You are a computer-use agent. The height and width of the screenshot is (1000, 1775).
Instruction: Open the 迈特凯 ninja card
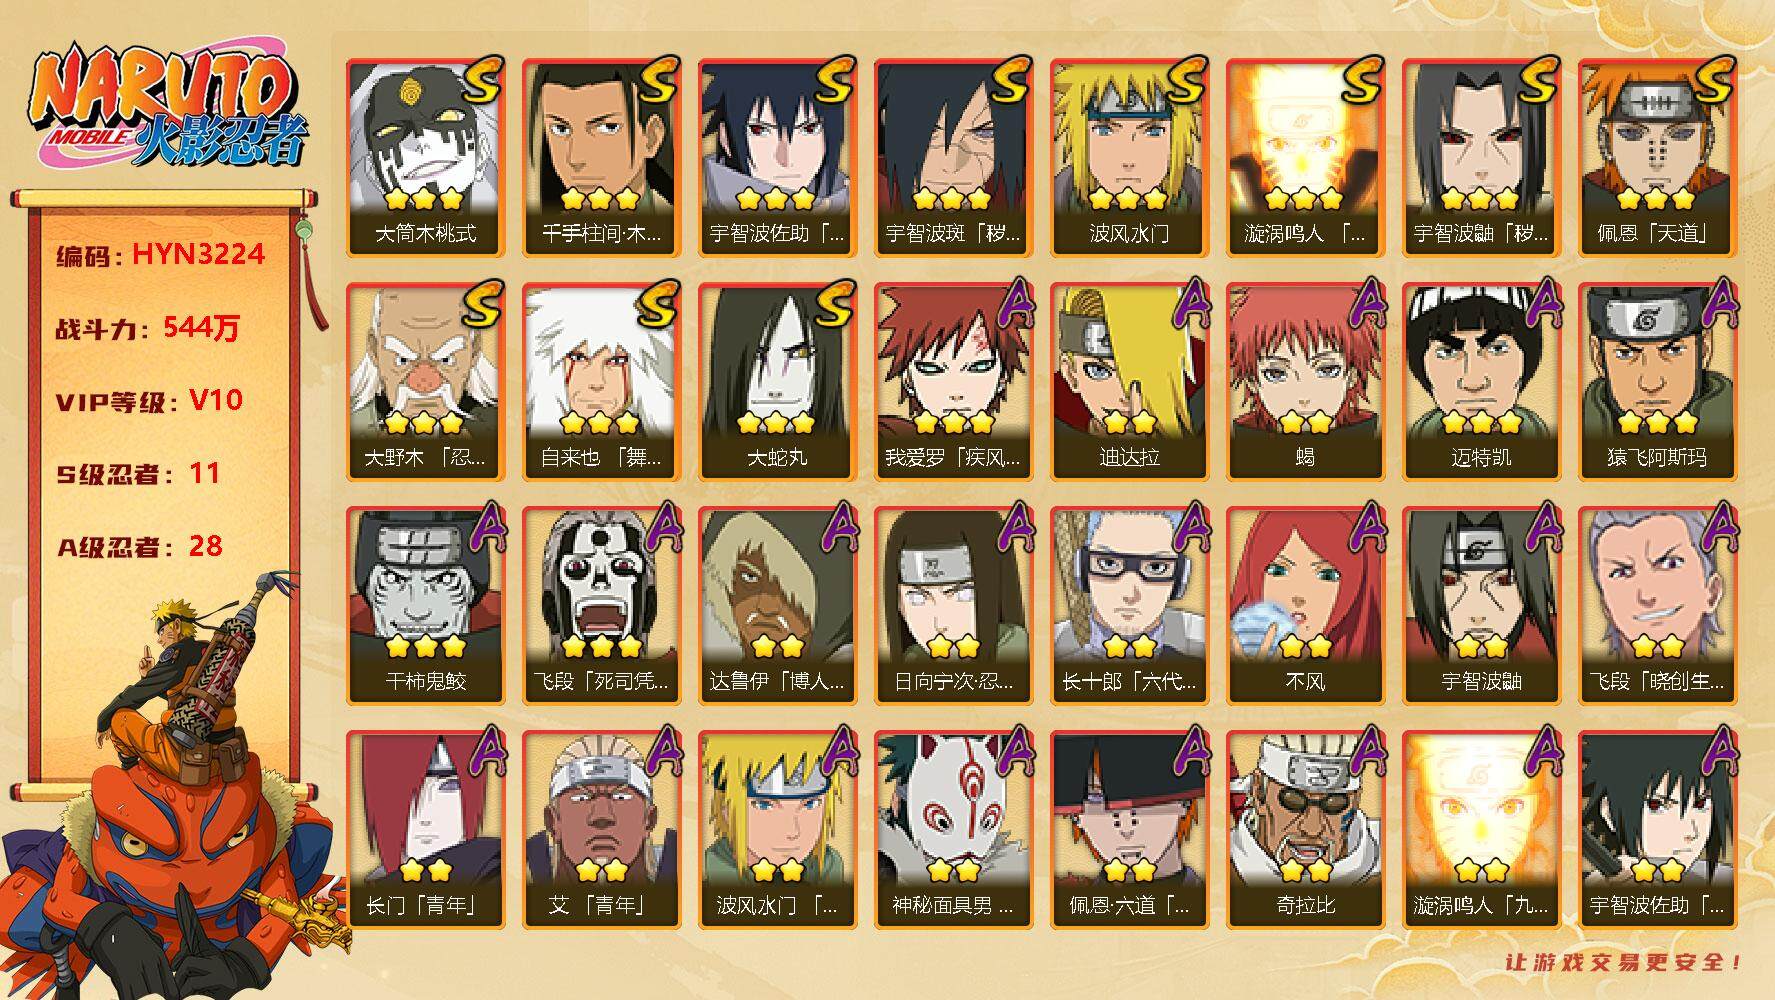point(1481,382)
